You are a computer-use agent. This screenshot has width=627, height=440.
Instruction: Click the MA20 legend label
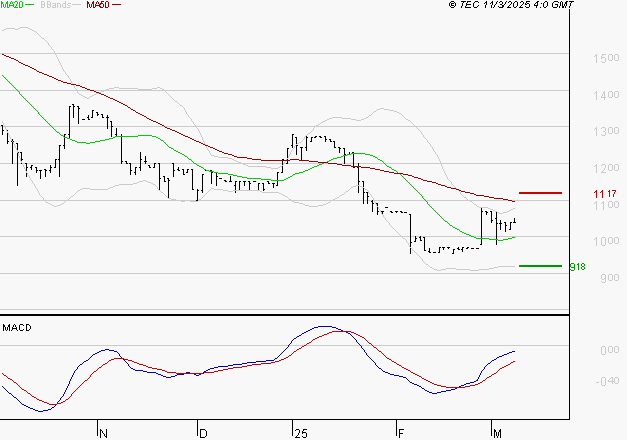tap(12, 5)
